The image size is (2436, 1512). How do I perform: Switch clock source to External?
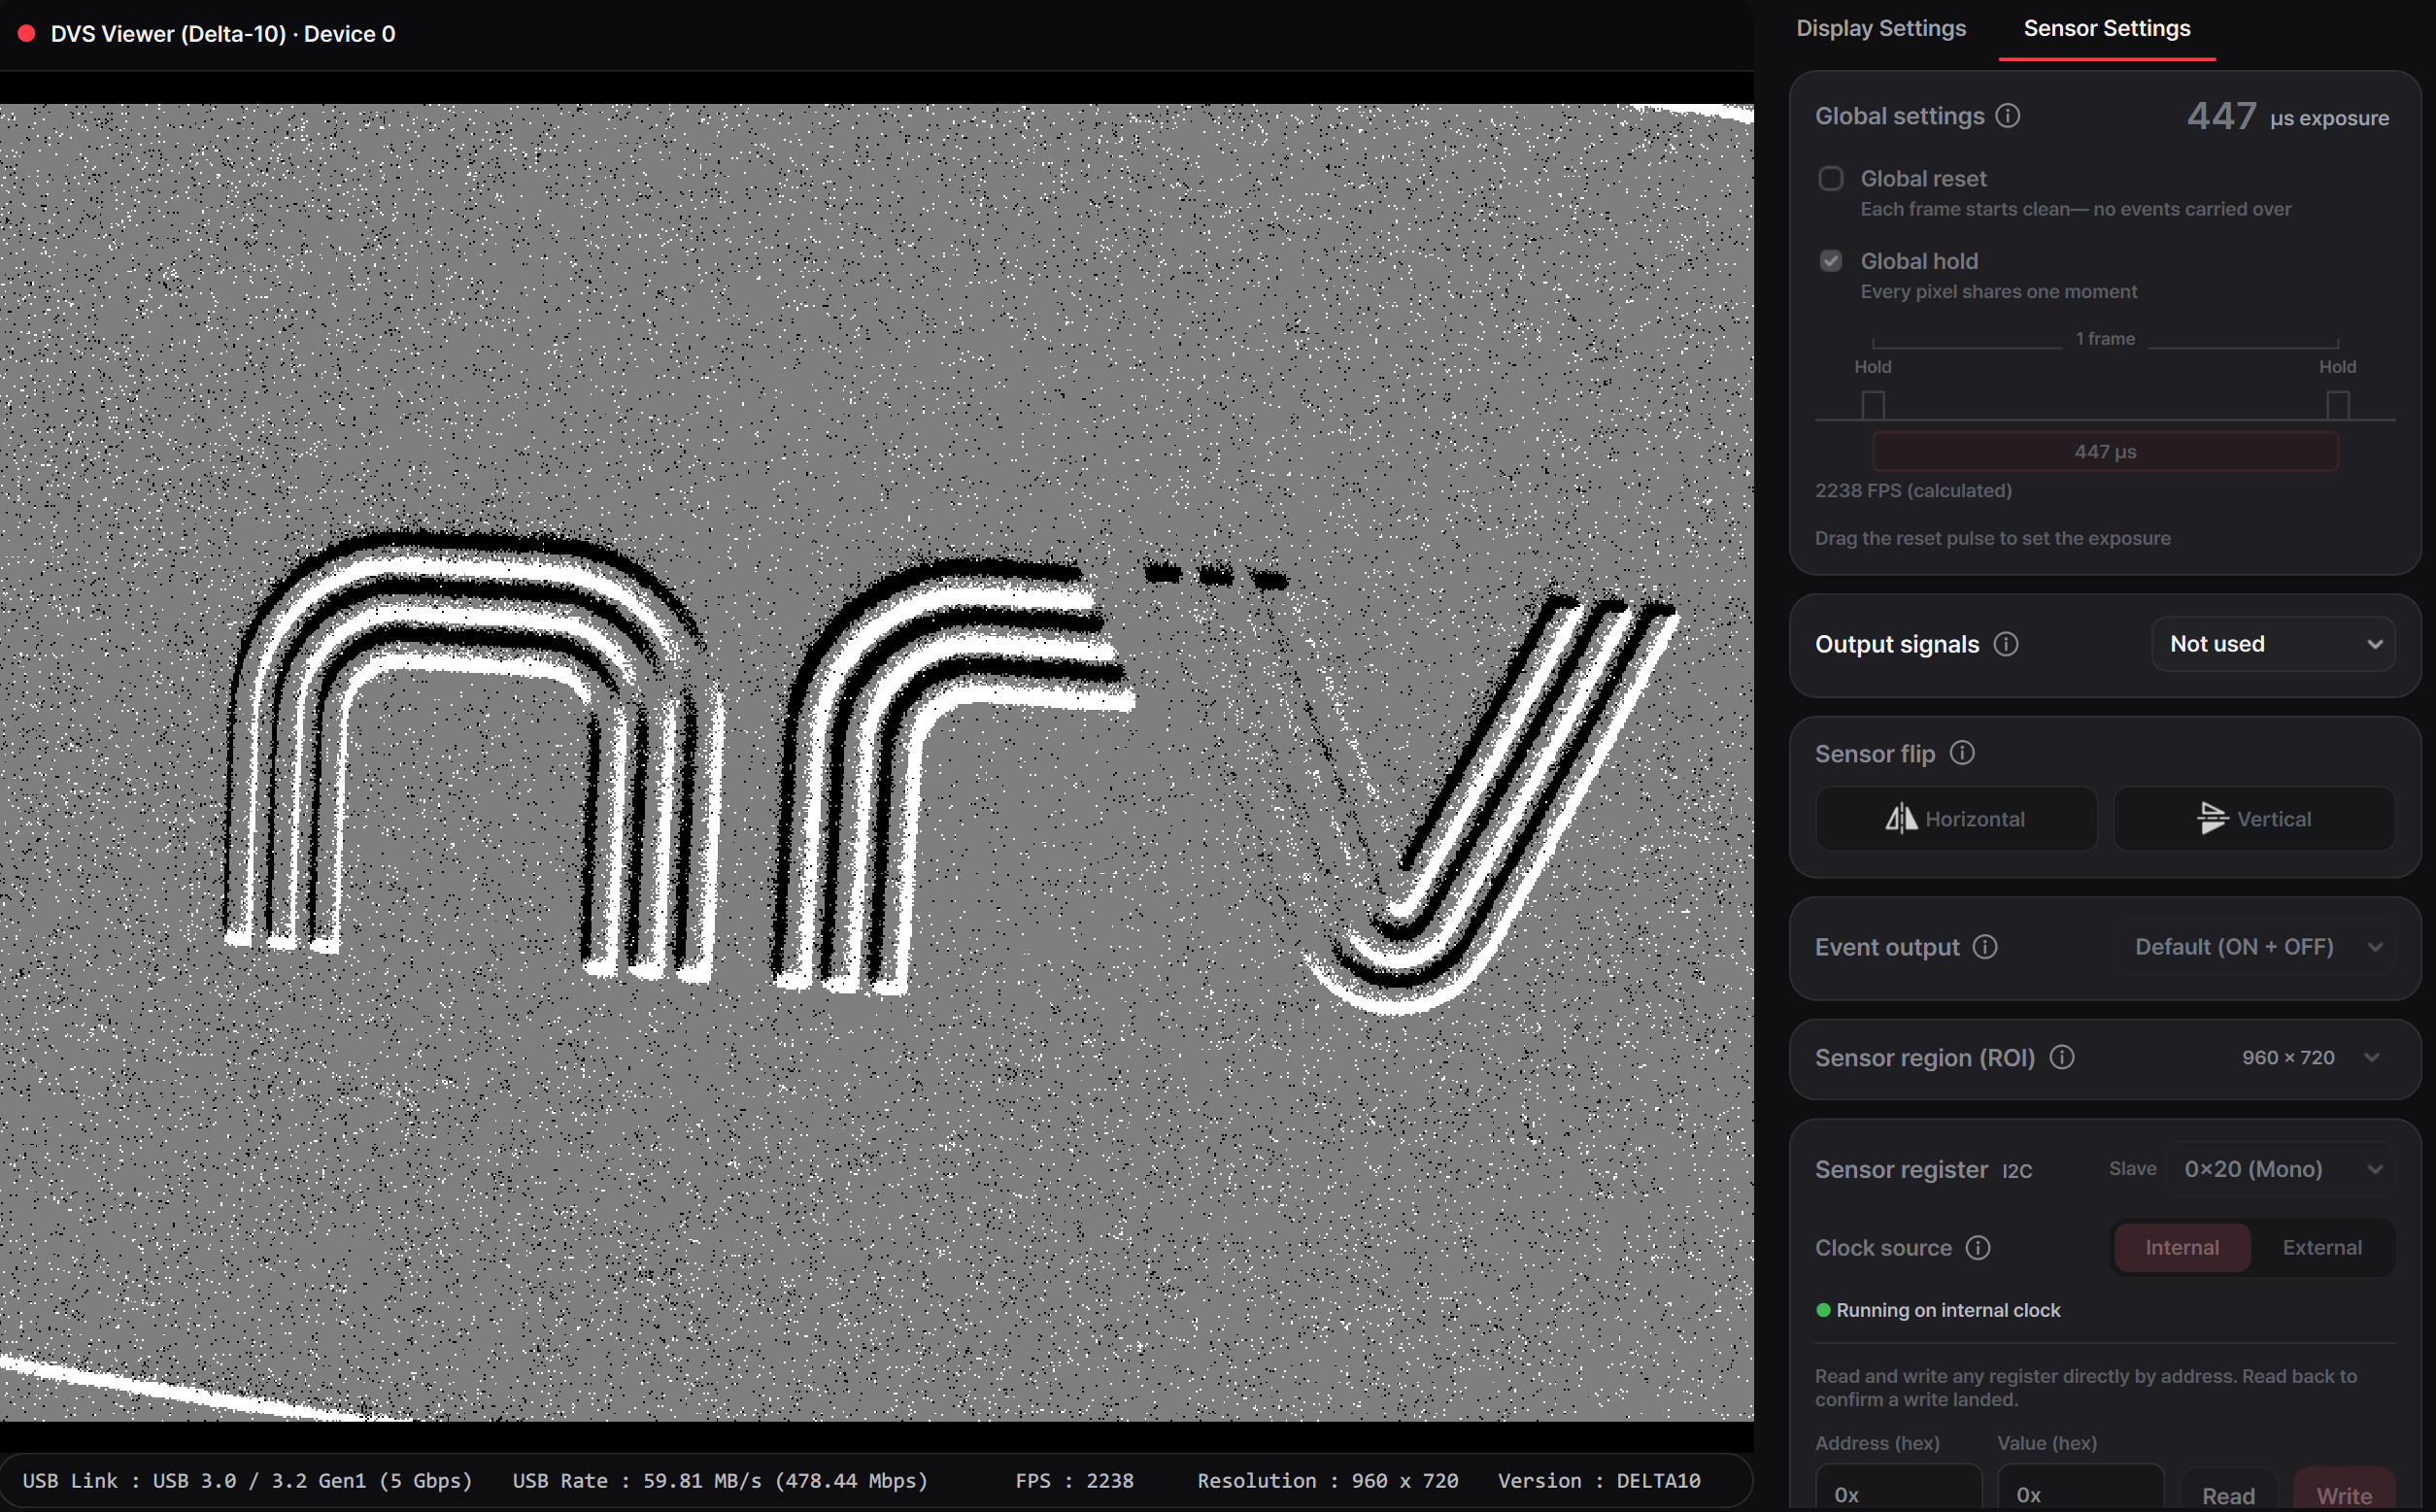2322,1248
